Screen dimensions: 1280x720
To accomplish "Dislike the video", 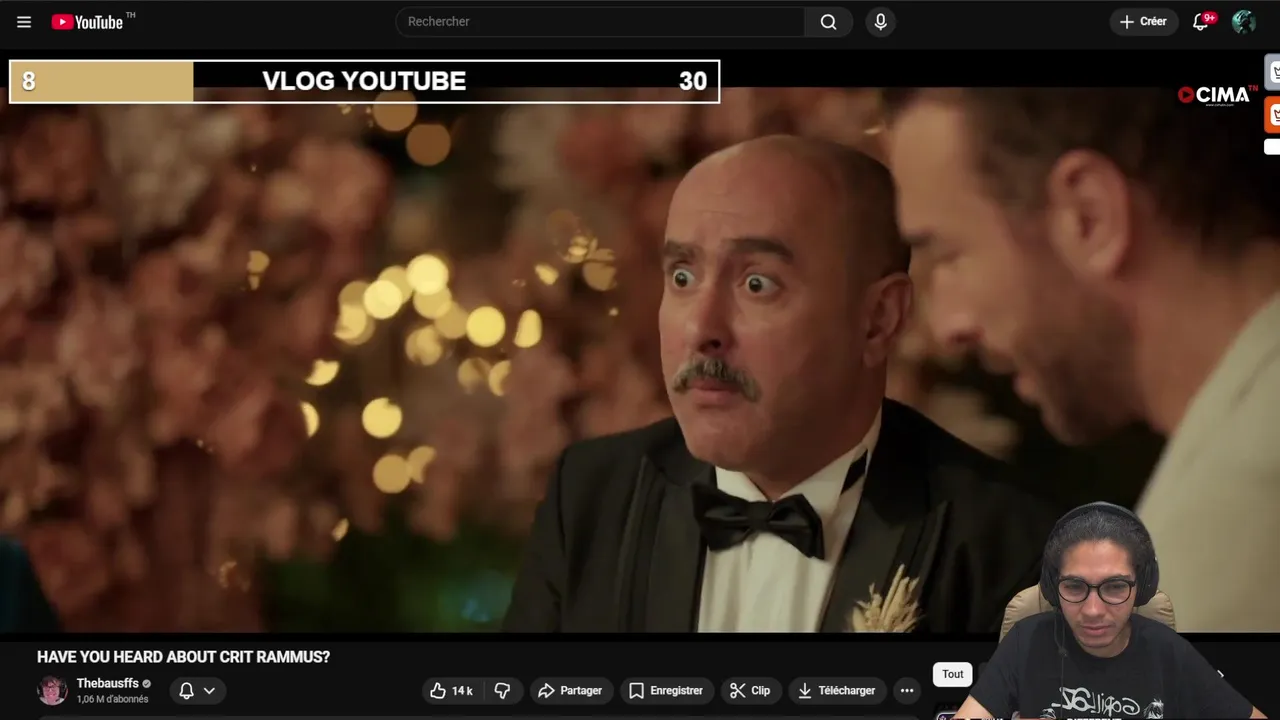I will click(x=502, y=690).
